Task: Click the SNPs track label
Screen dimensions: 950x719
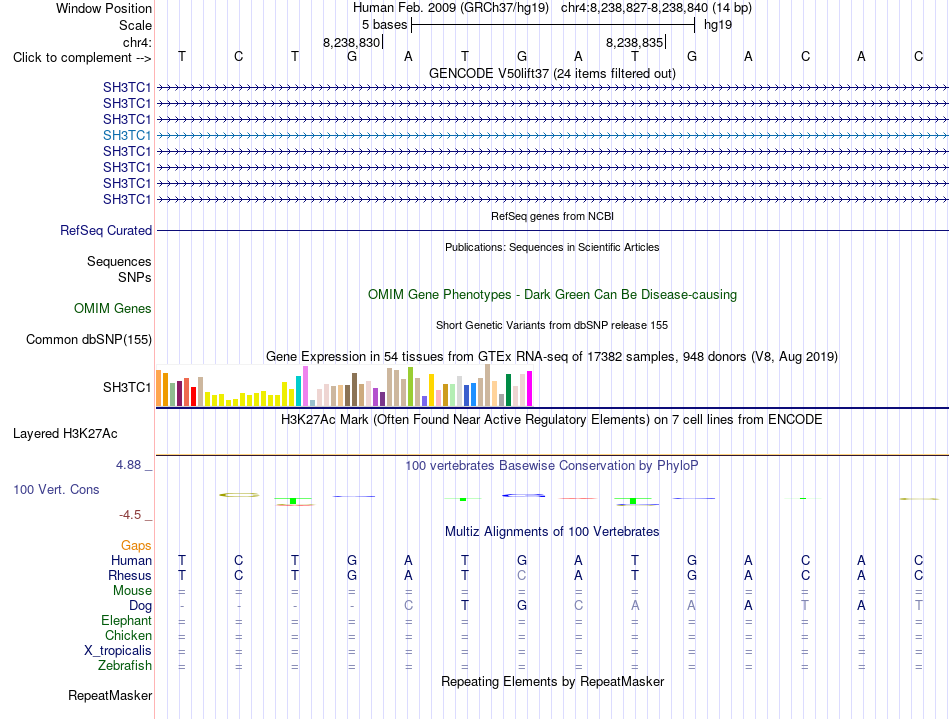Action: (x=135, y=277)
